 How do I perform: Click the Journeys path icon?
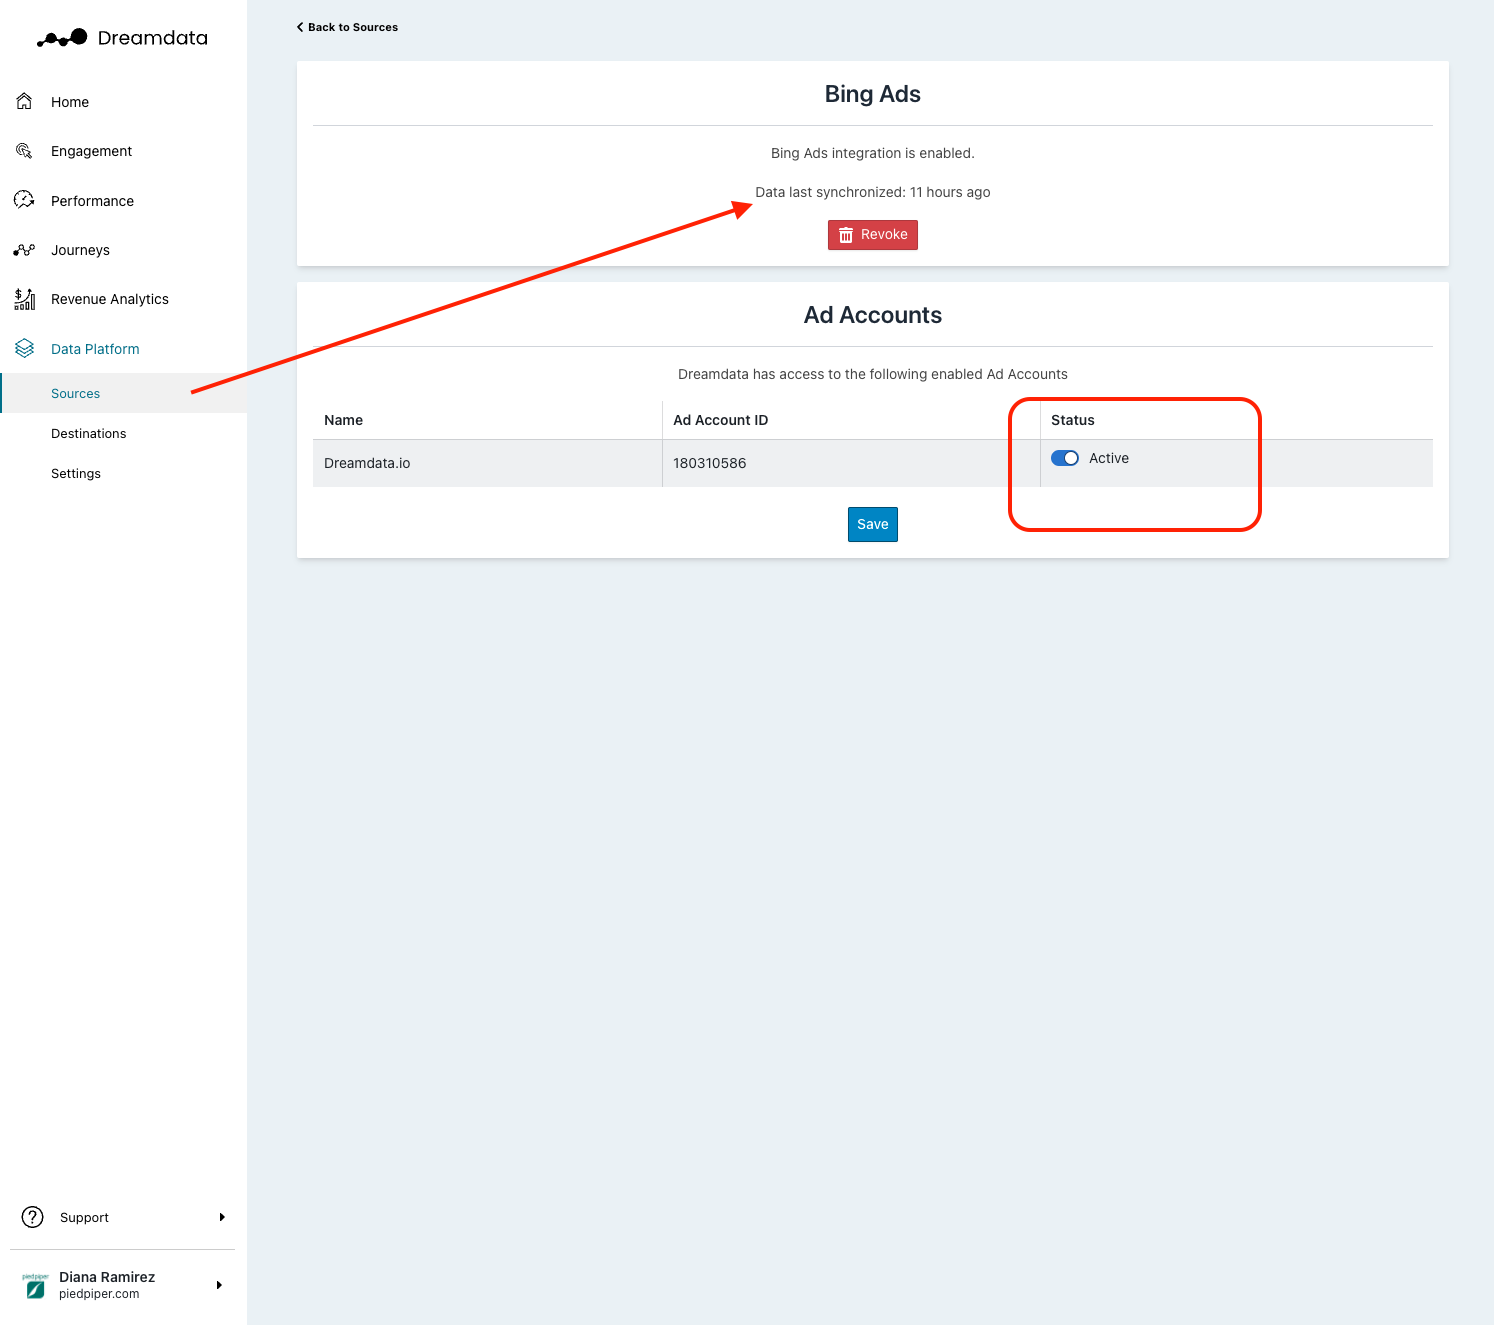pos(24,250)
